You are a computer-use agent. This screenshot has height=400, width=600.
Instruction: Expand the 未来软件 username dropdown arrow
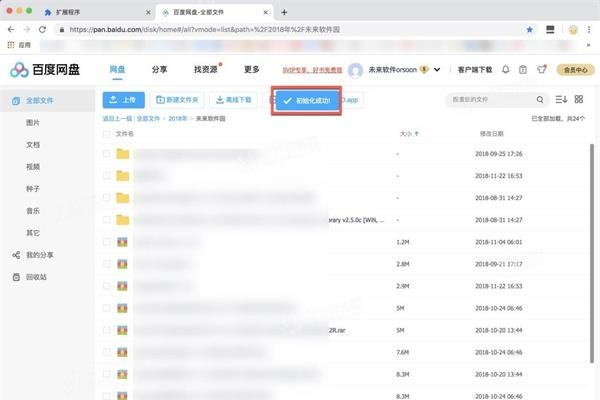click(x=437, y=70)
